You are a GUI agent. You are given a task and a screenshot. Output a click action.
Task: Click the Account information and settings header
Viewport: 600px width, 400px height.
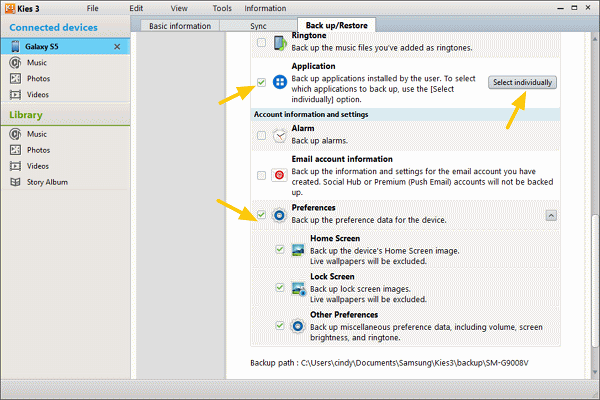405,114
